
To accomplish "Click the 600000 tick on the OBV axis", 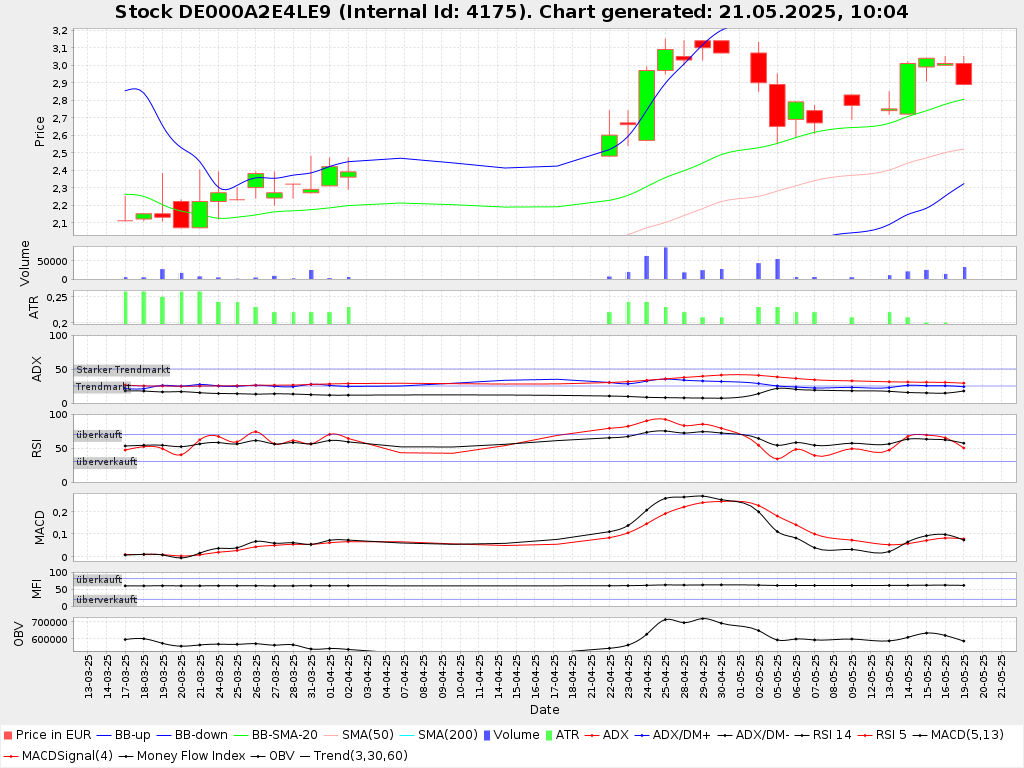I will click(50, 639).
